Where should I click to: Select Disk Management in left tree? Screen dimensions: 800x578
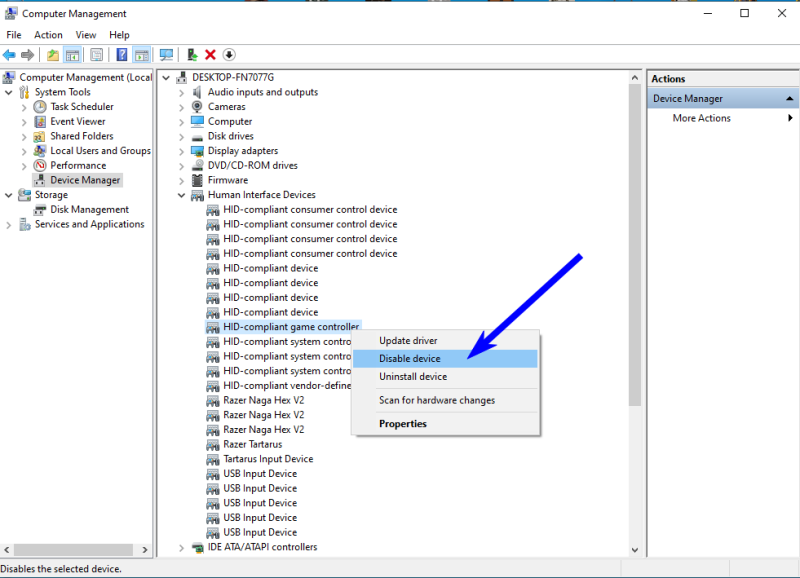coord(89,210)
